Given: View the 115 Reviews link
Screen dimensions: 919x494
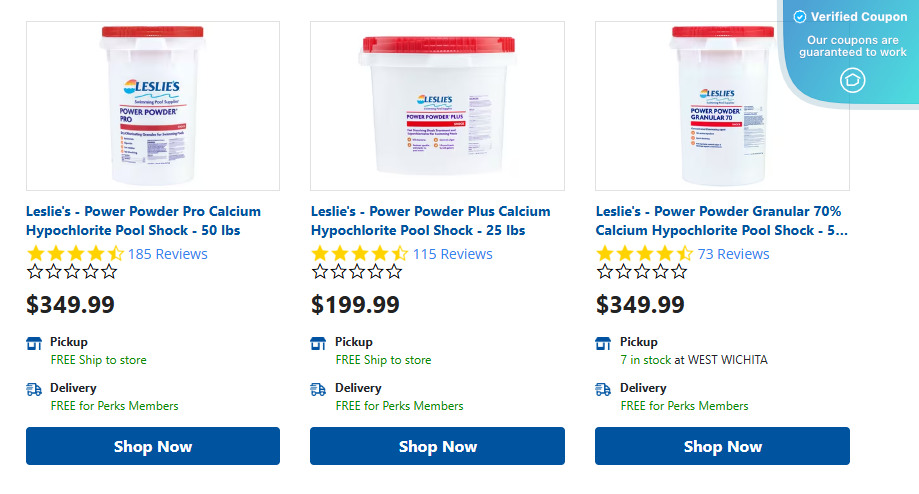Looking at the screenshot, I should tap(452, 254).
